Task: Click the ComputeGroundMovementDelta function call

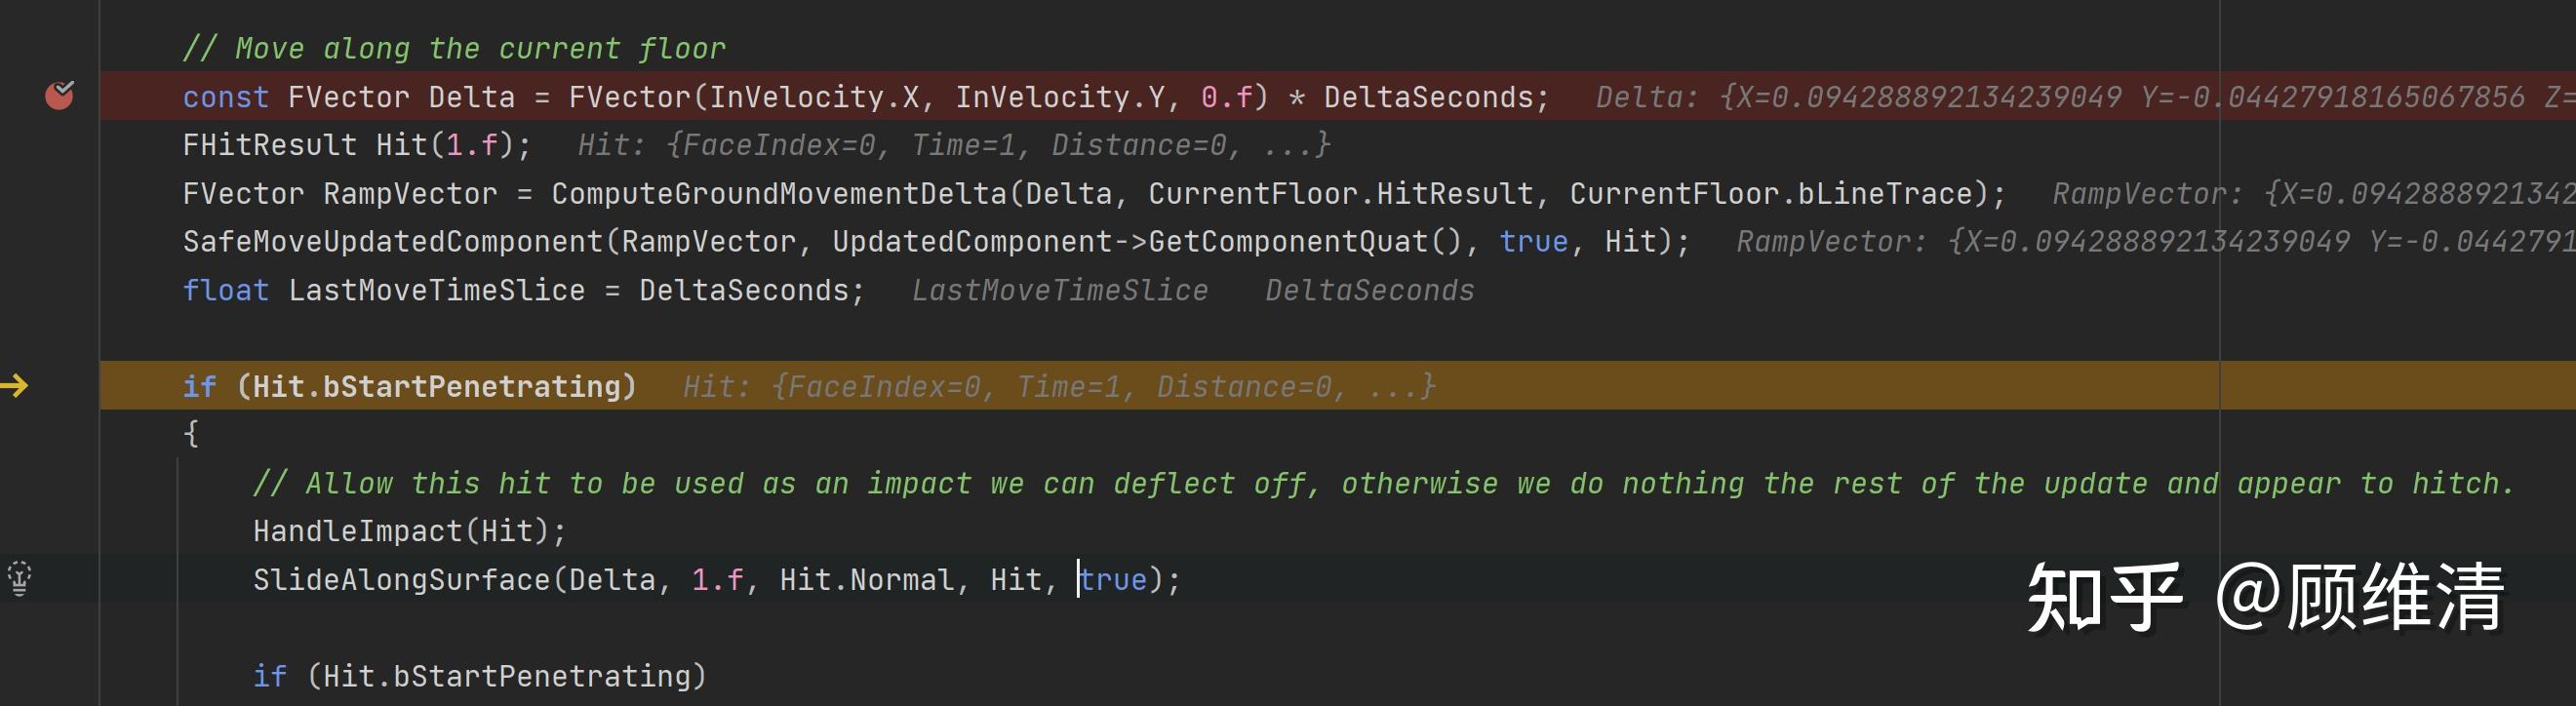Action: [x=778, y=193]
